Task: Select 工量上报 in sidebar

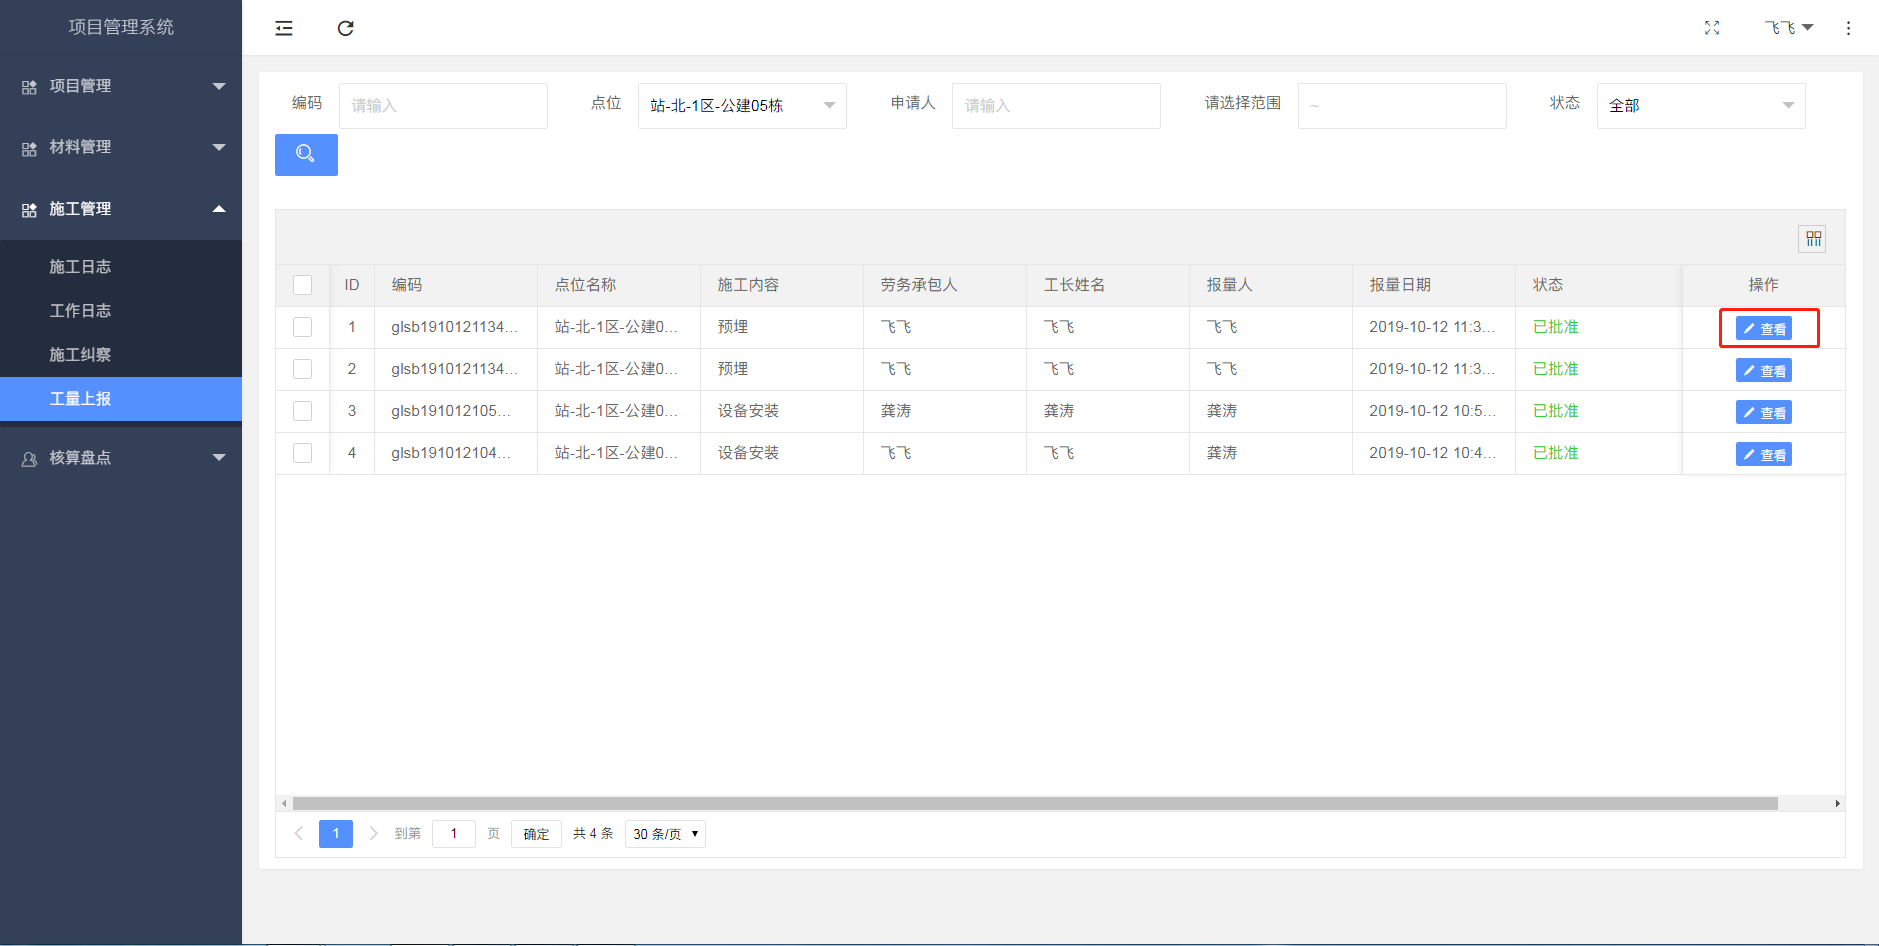Action: (121, 399)
